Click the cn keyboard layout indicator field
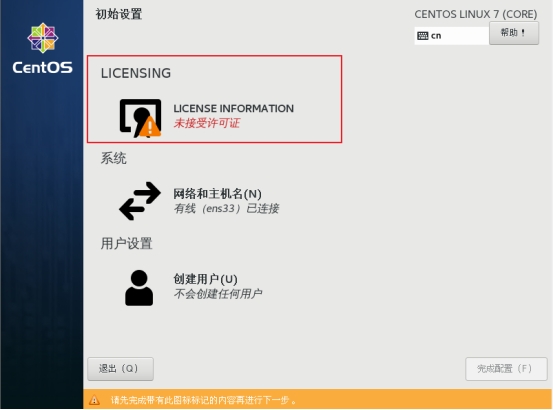Viewport: 554px width, 410px height. [x=452, y=36]
